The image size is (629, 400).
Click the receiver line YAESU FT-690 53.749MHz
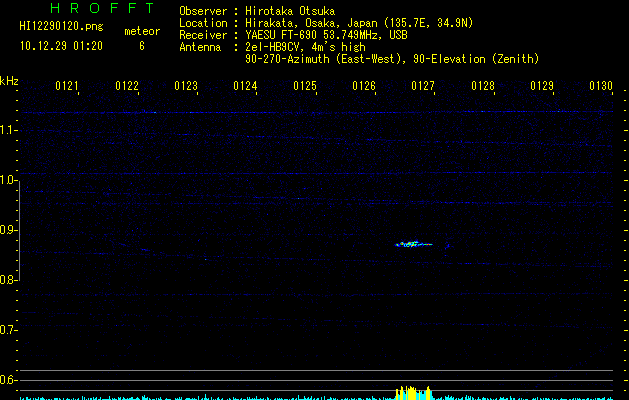click(326, 35)
